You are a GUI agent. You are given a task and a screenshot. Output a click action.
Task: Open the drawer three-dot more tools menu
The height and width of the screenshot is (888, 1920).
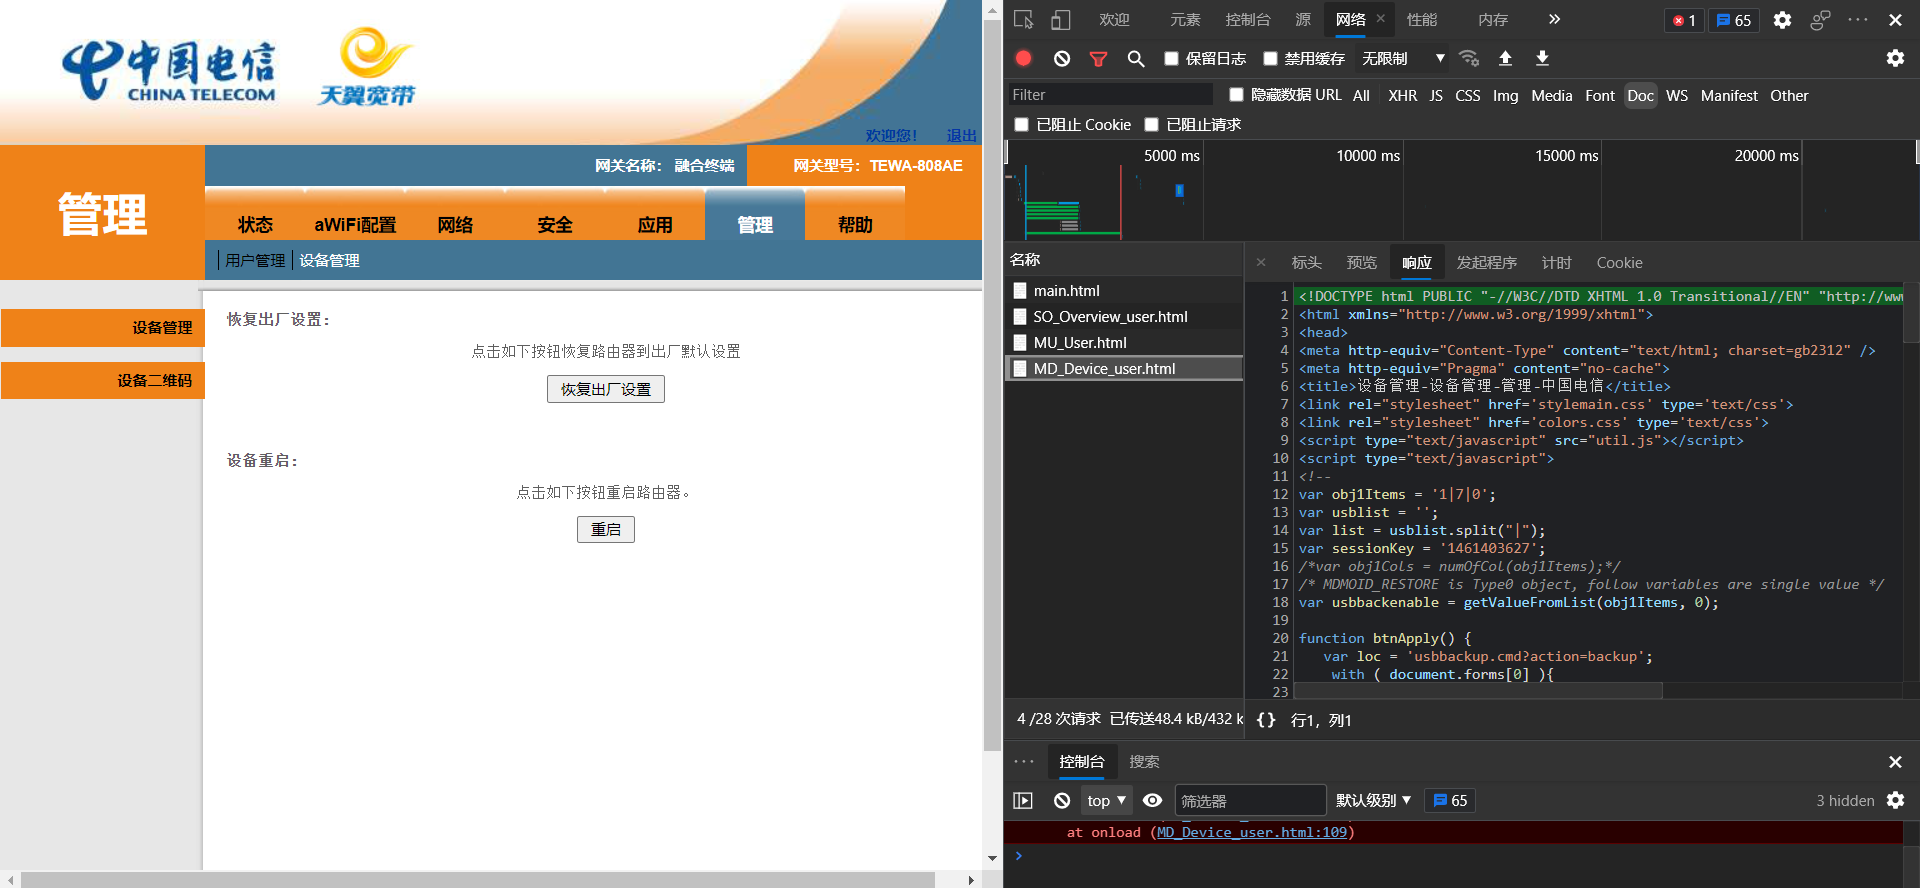[1024, 762]
